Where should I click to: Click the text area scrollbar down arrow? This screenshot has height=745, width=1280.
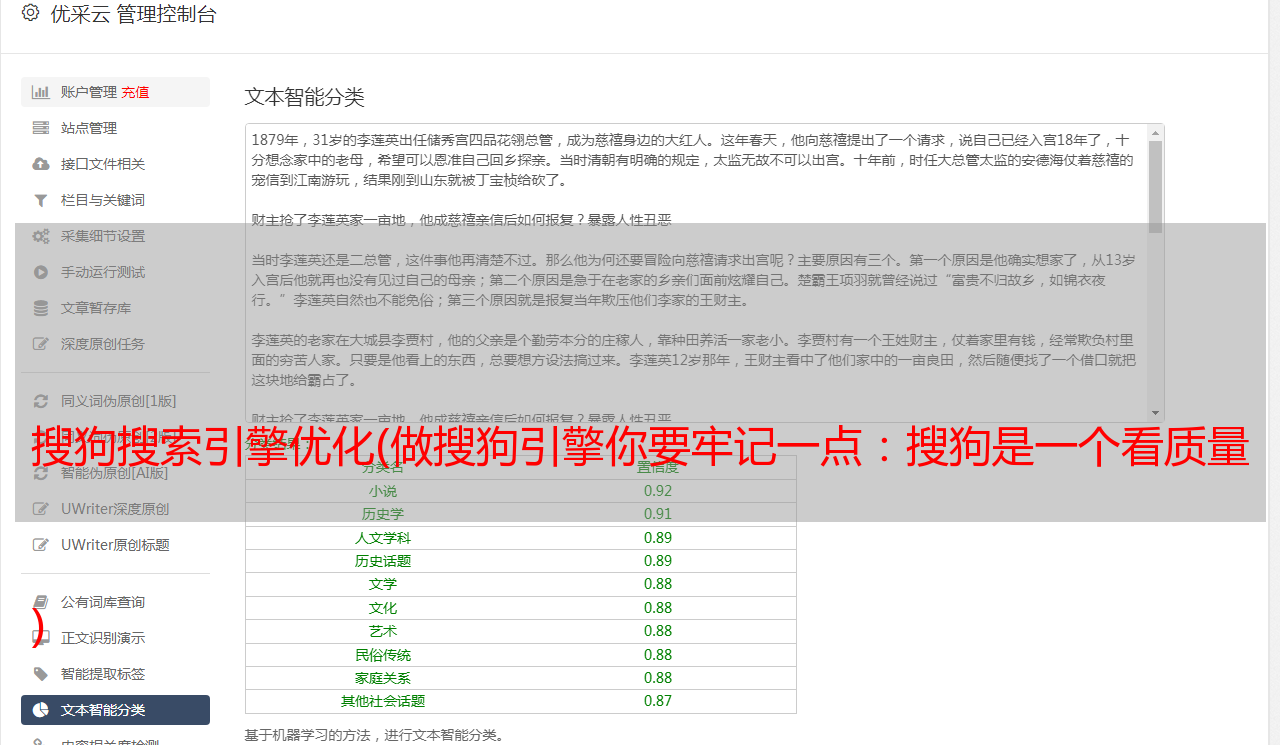[x=1156, y=413]
